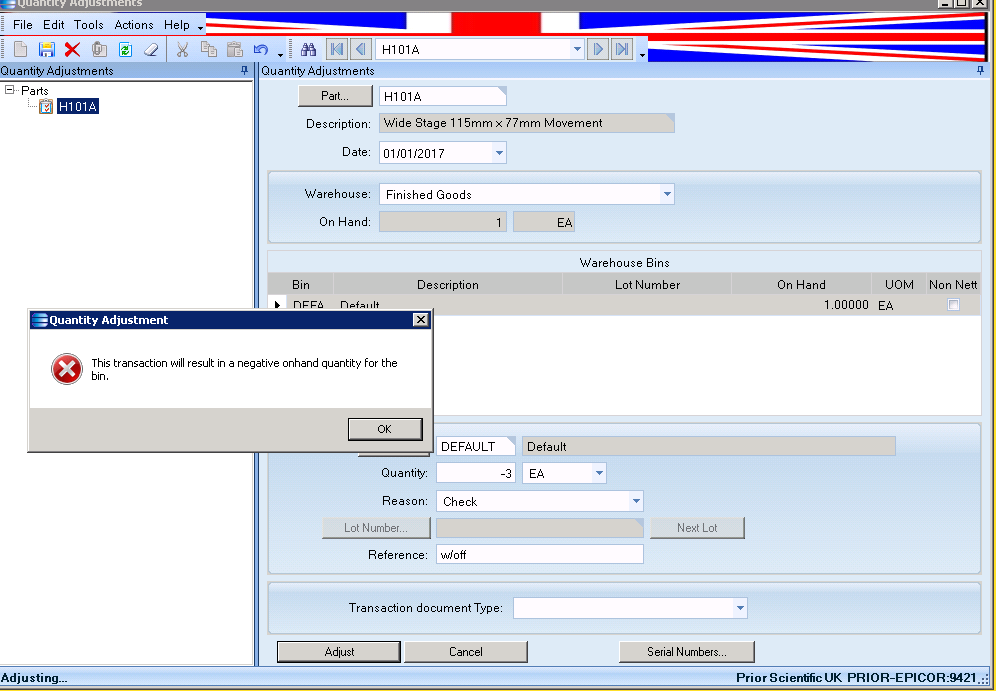Click the Save floppy disk icon
The width and height of the screenshot is (996, 691).
point(46,49)
